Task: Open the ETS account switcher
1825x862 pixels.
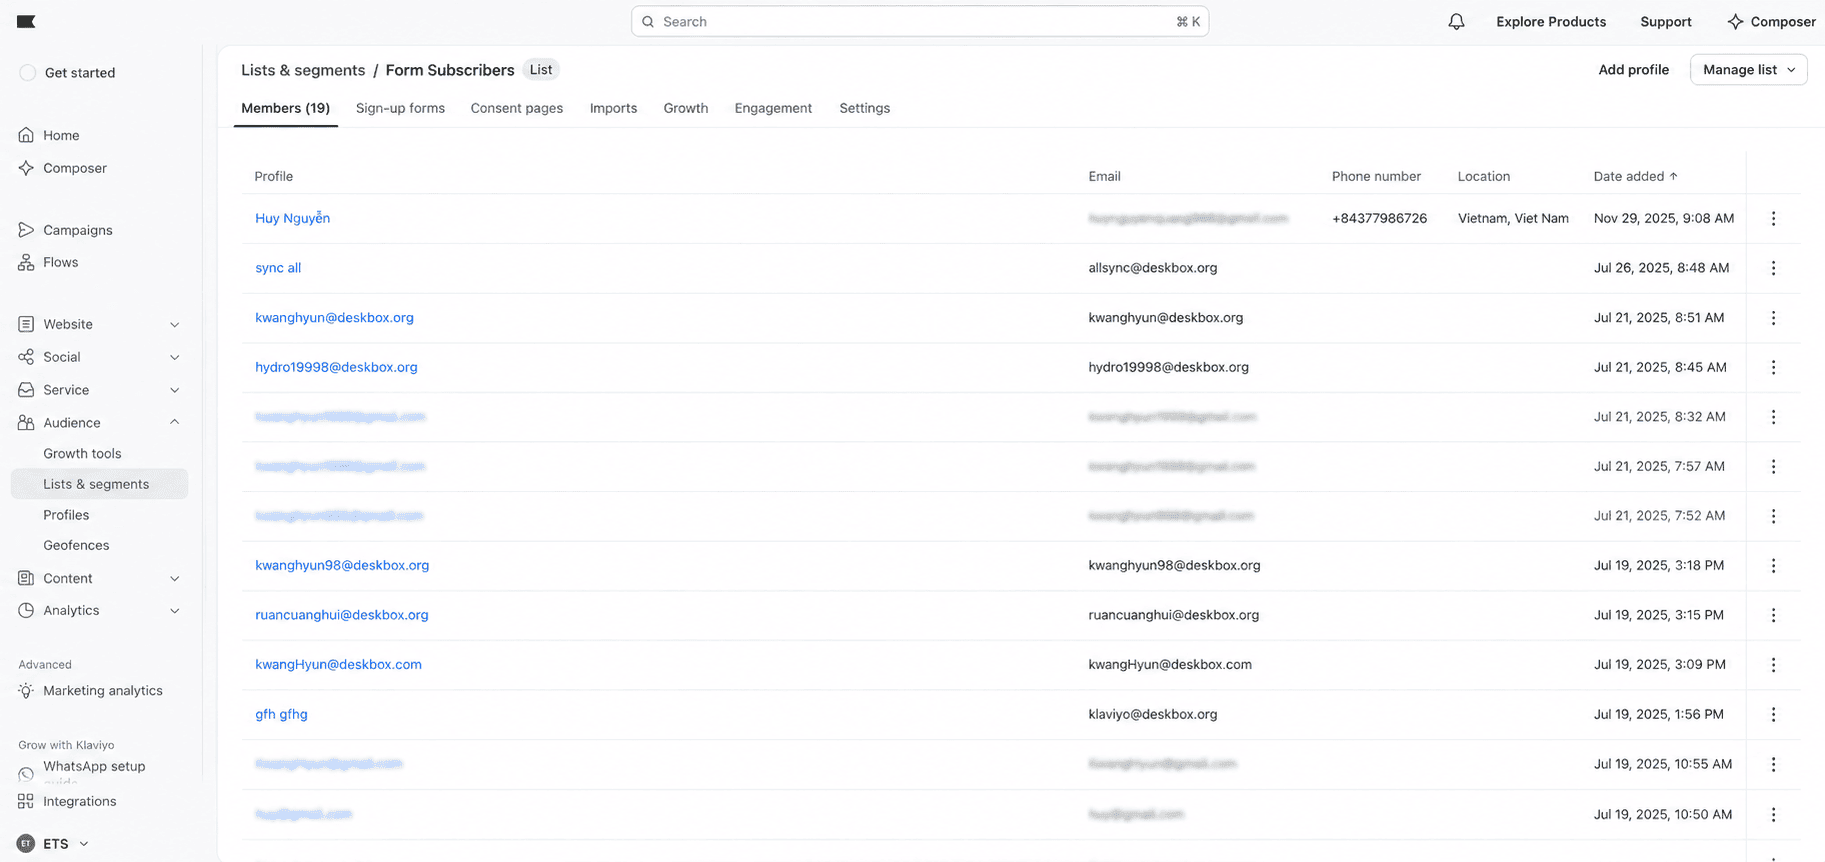Action: 55,844
